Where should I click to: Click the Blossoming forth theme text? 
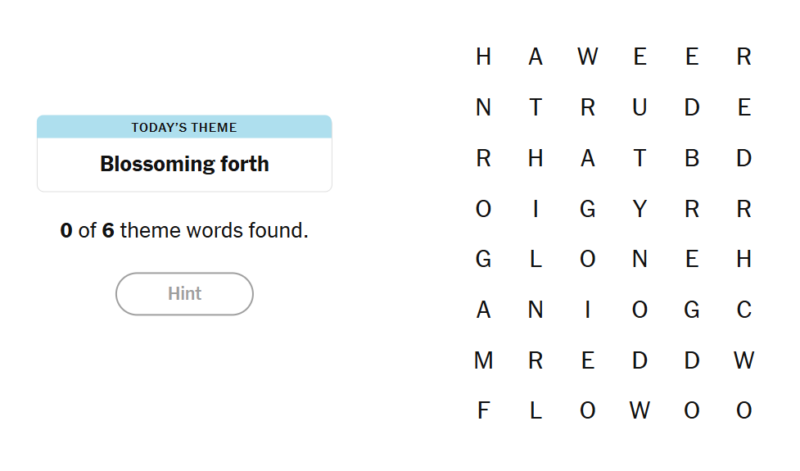point(184,164)
